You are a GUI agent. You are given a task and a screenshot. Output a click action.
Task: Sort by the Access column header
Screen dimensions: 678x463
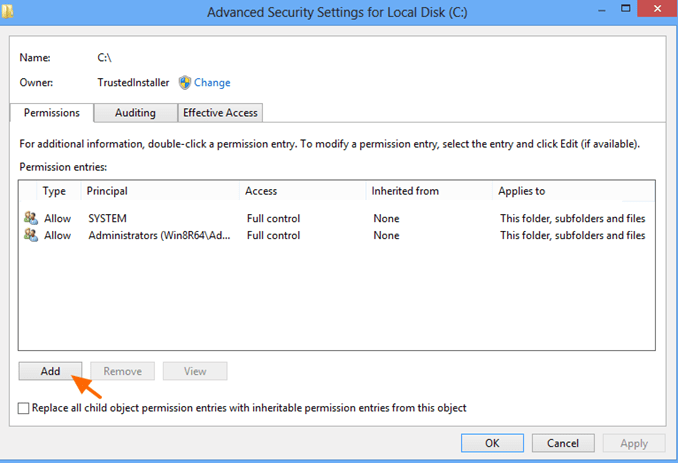[303, 191]
